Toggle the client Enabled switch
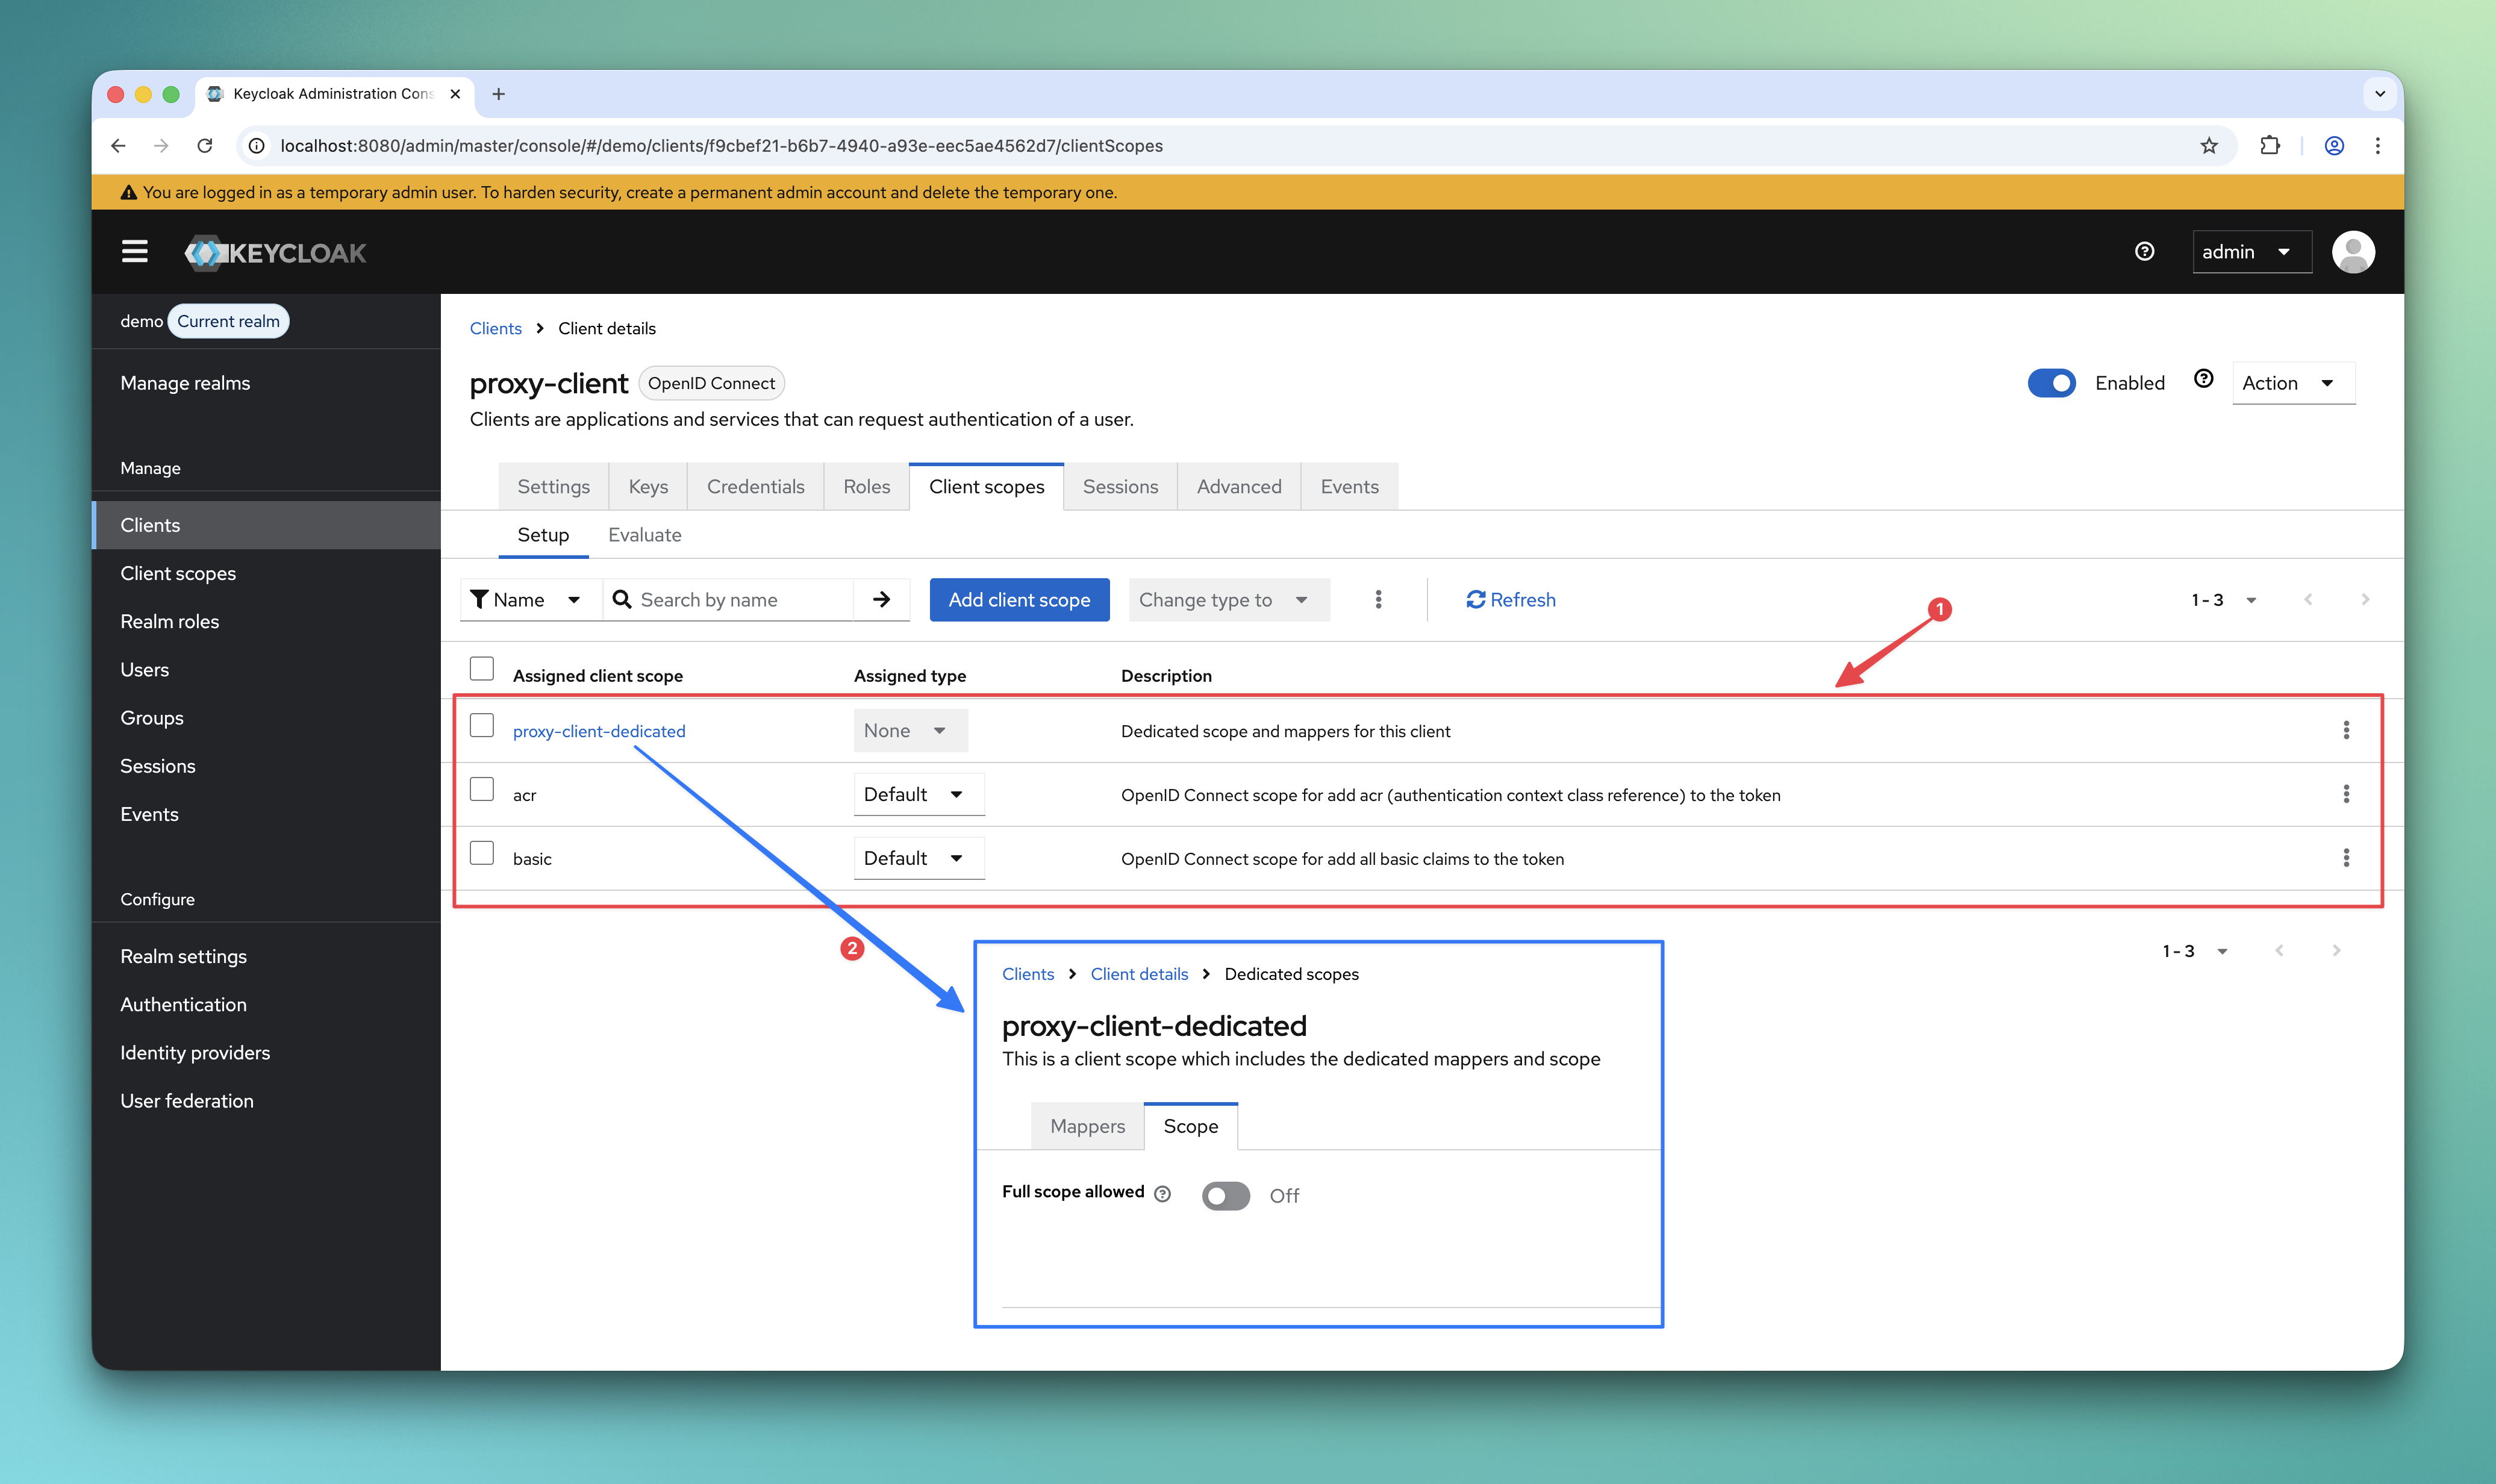2496x1484 pixels. tap(2051, 383)
